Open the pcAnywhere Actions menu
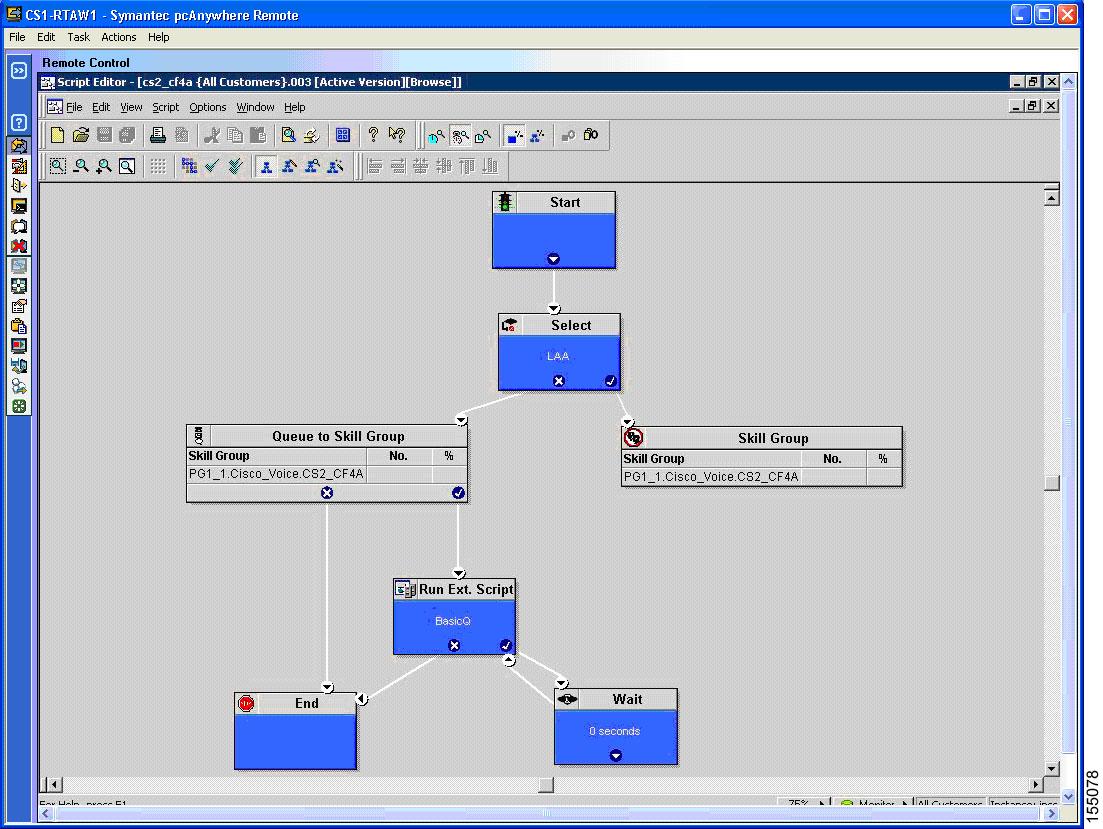Image resolution: width=1103 pixels, height=829 pixels. tap(118, 37)
